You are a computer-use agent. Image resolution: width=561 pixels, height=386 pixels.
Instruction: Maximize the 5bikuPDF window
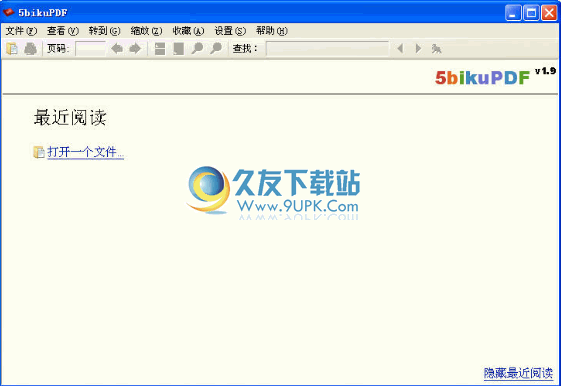coord(531,13)
